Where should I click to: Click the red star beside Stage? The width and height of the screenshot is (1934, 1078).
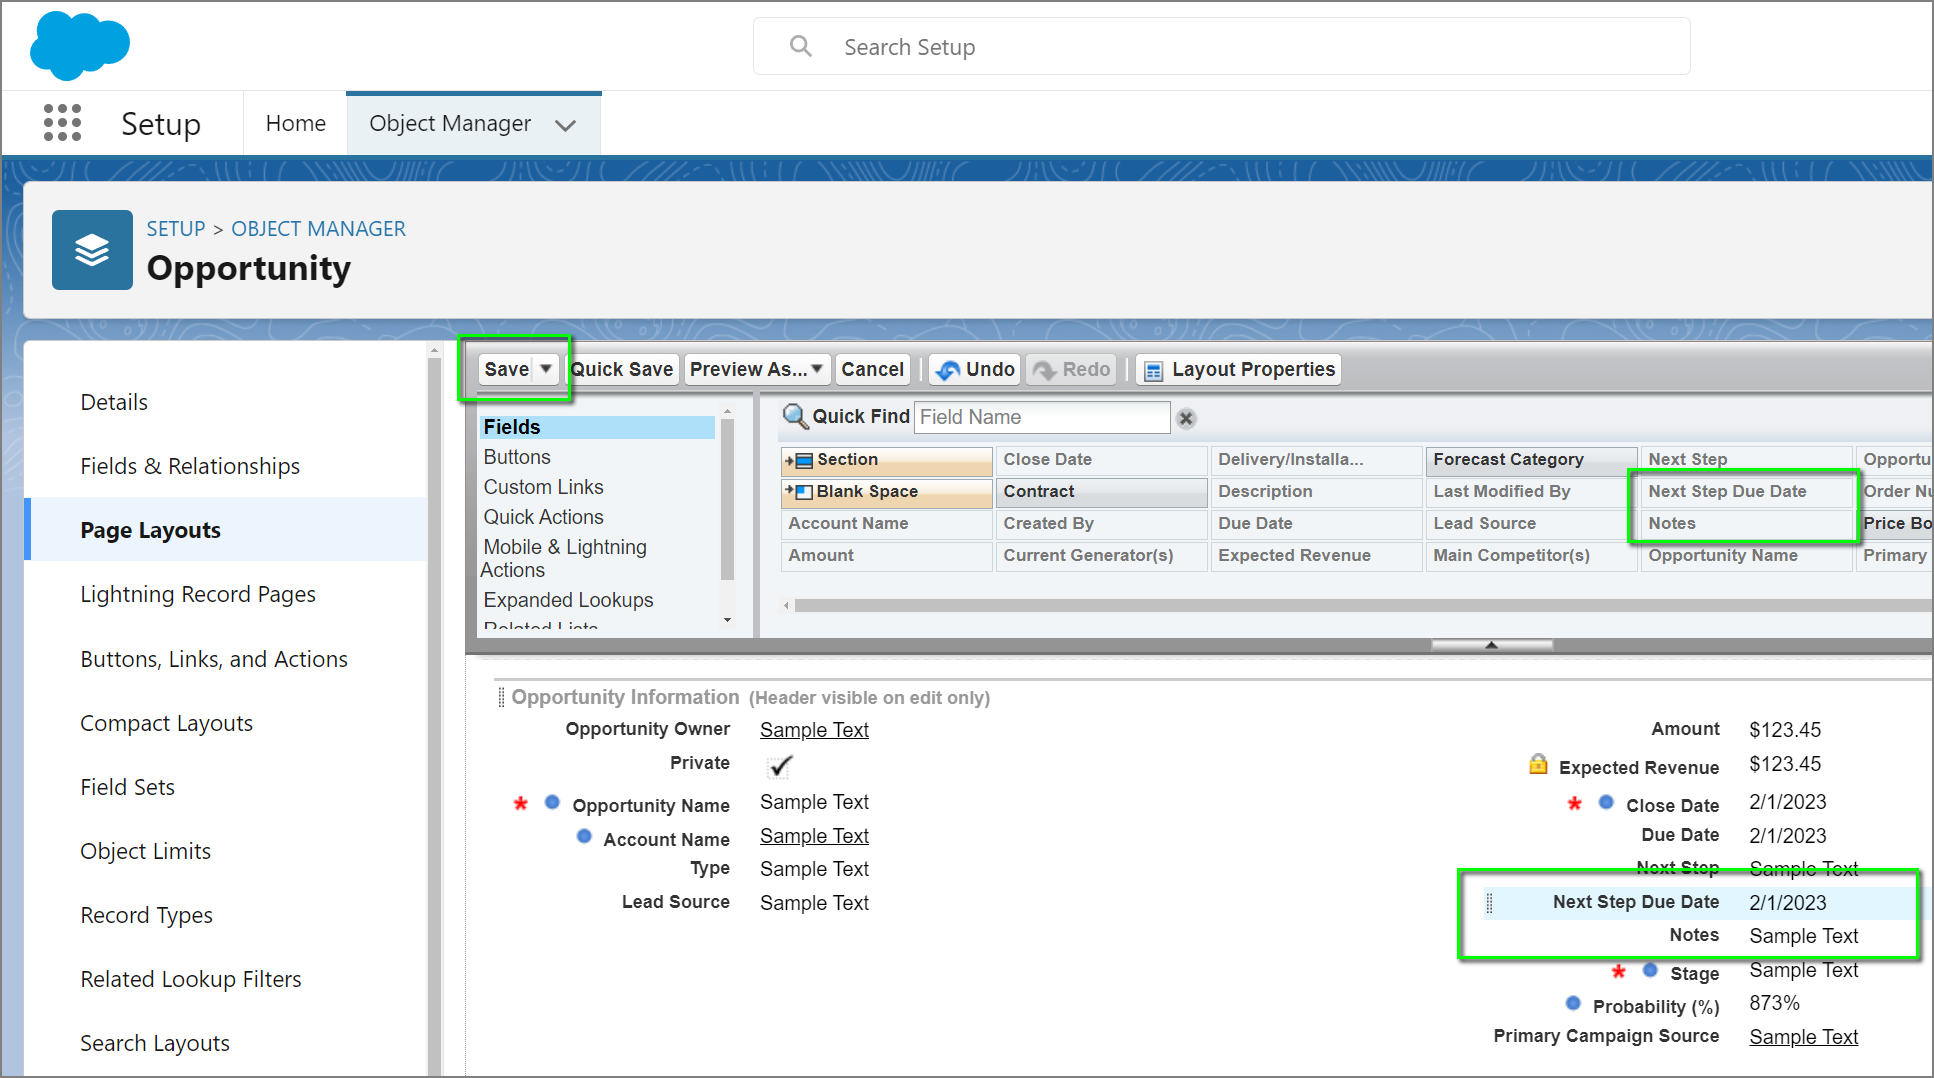(1618, 971)
